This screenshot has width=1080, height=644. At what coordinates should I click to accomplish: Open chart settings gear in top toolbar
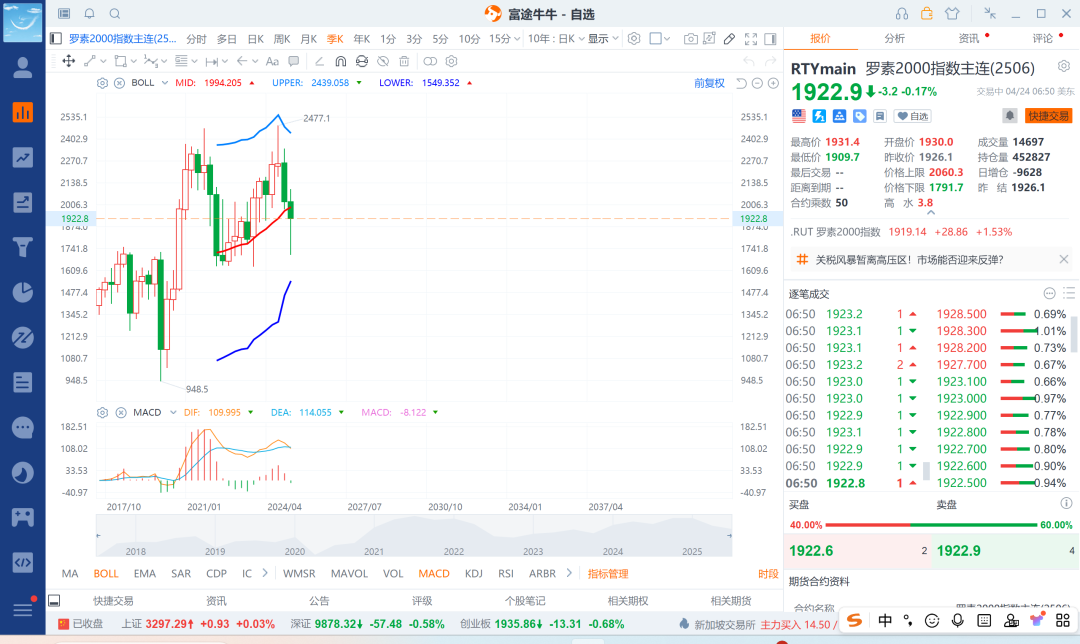click(634, 39)
